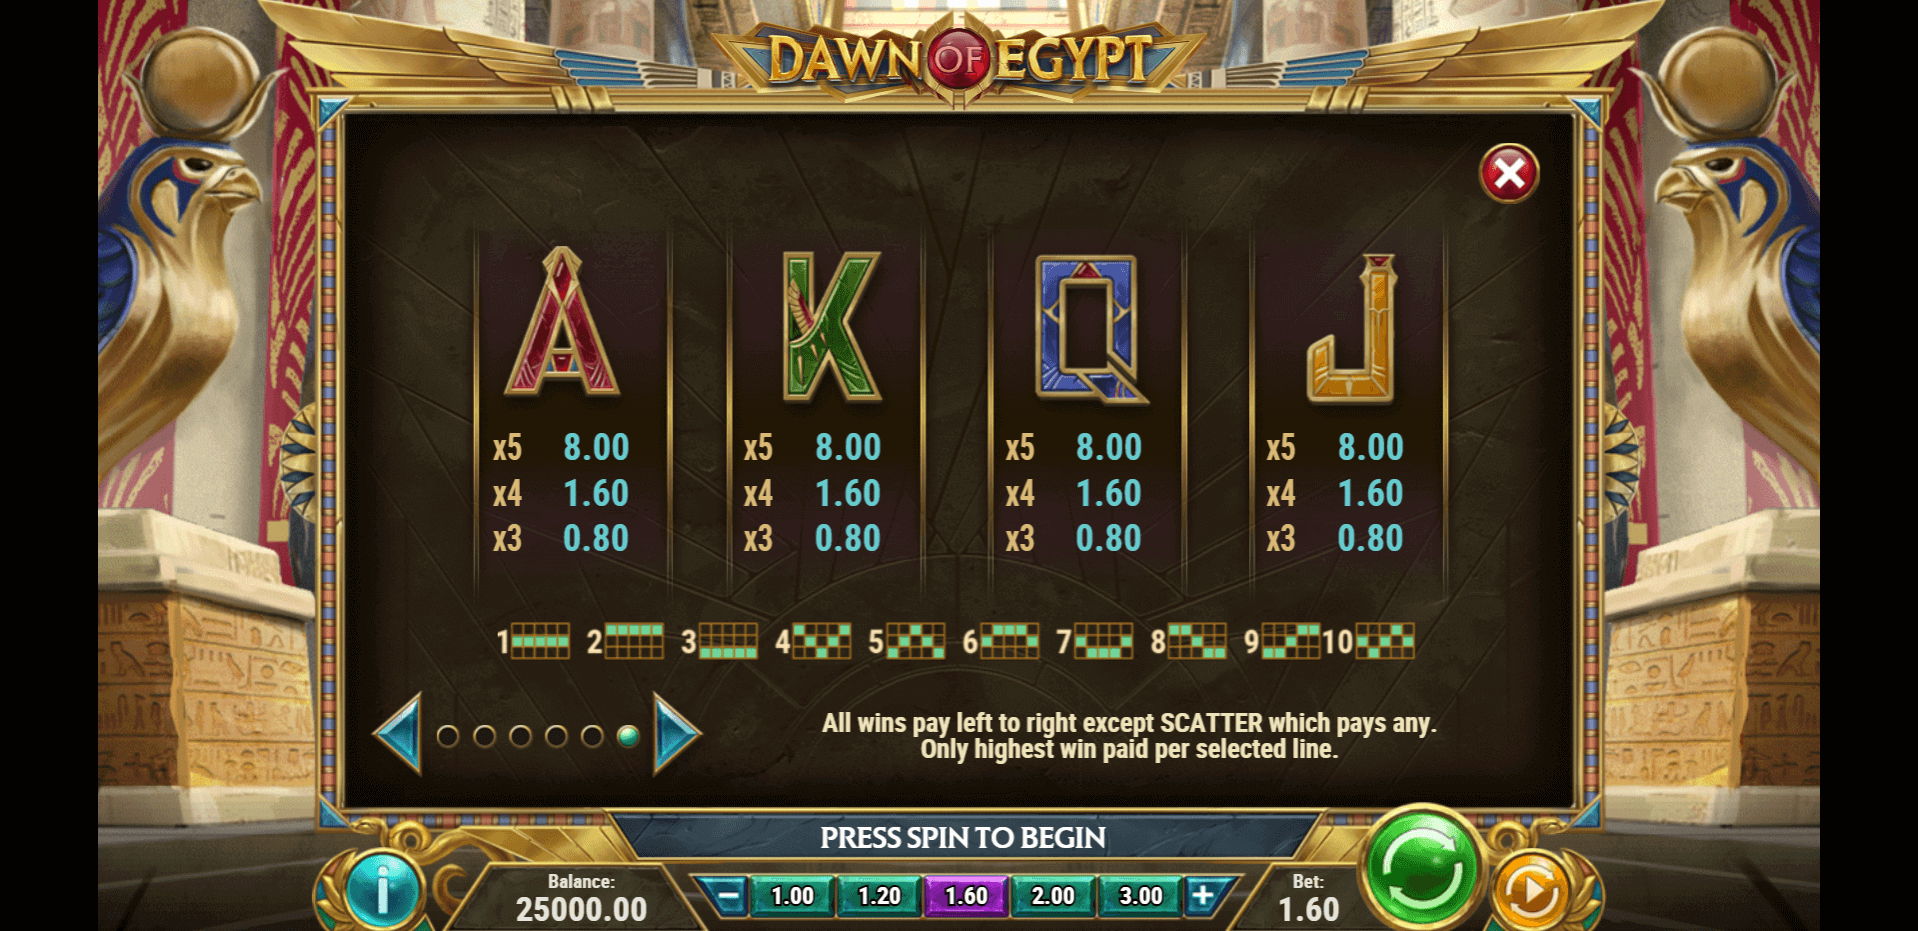Go to the previous paytable page arrow
1918x931 pixels.
[x=398, y=734]
